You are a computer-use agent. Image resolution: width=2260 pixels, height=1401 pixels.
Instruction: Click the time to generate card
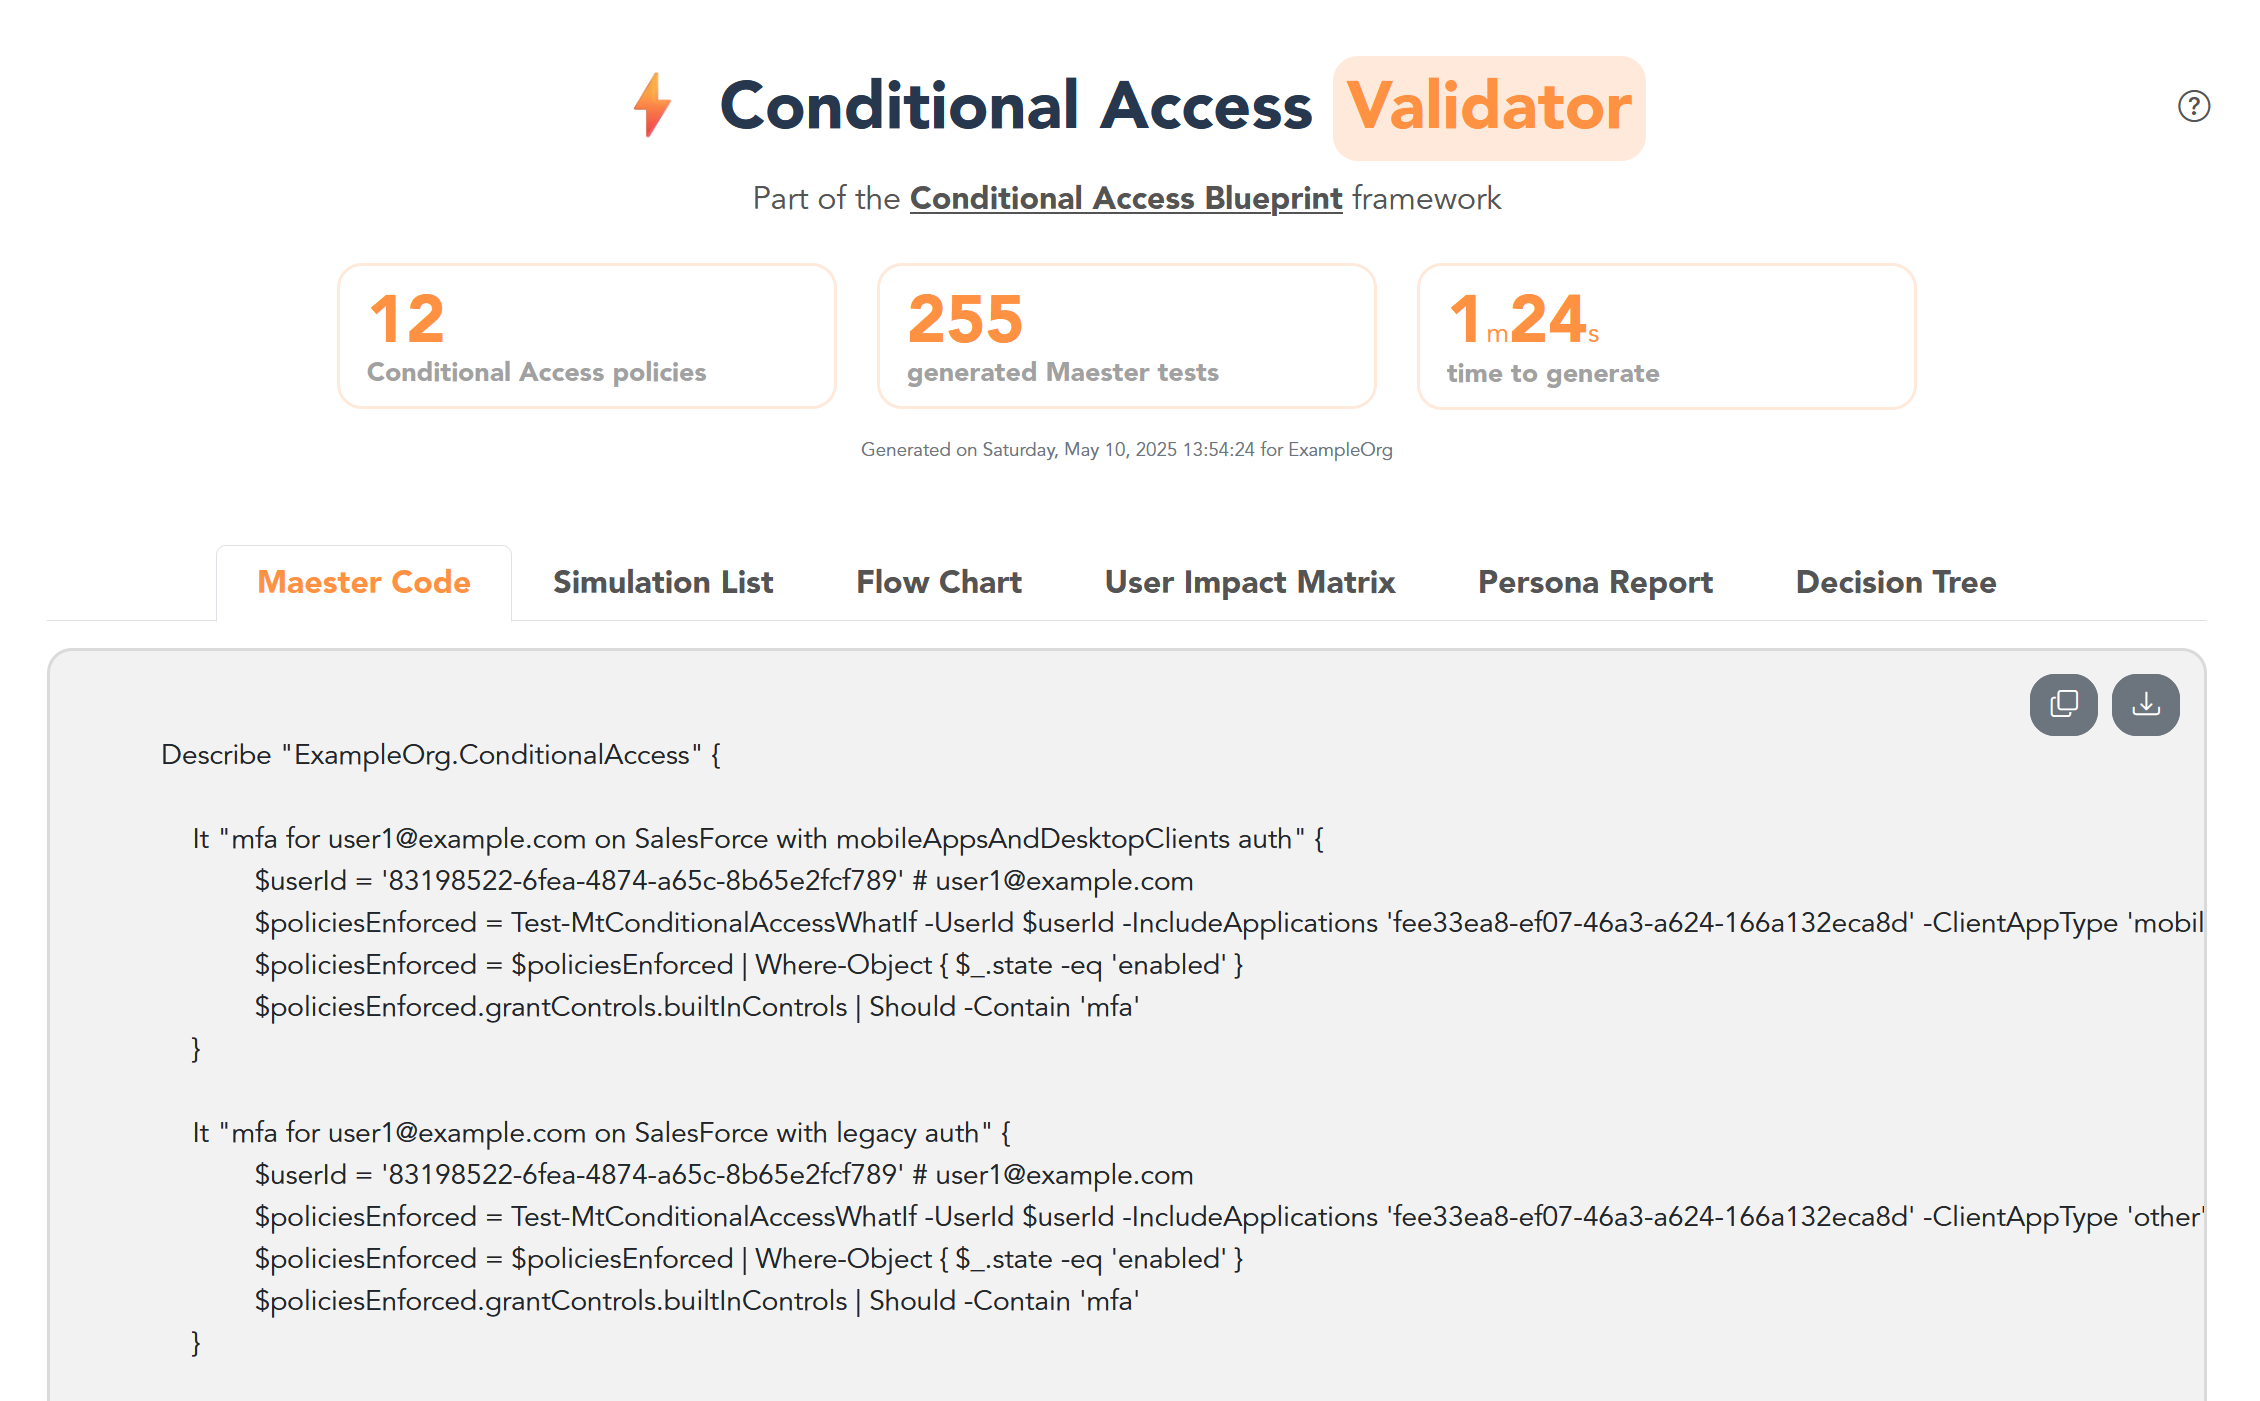tap(1667, 336)
